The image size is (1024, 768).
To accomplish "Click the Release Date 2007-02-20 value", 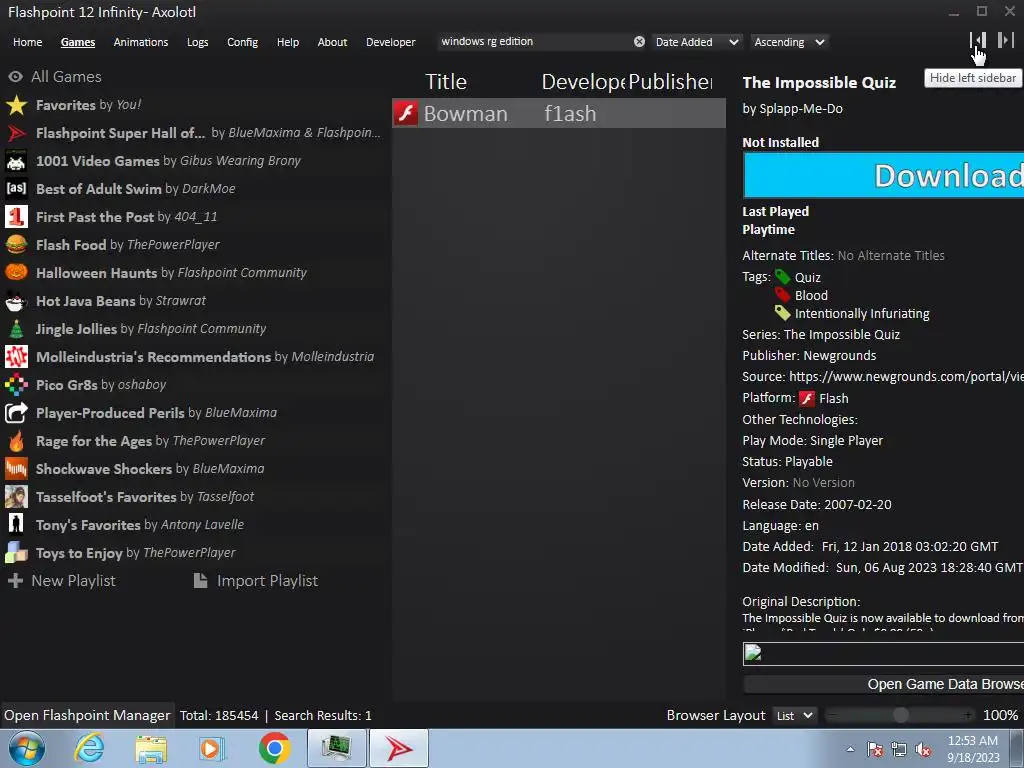I will (x=858, y=505).
